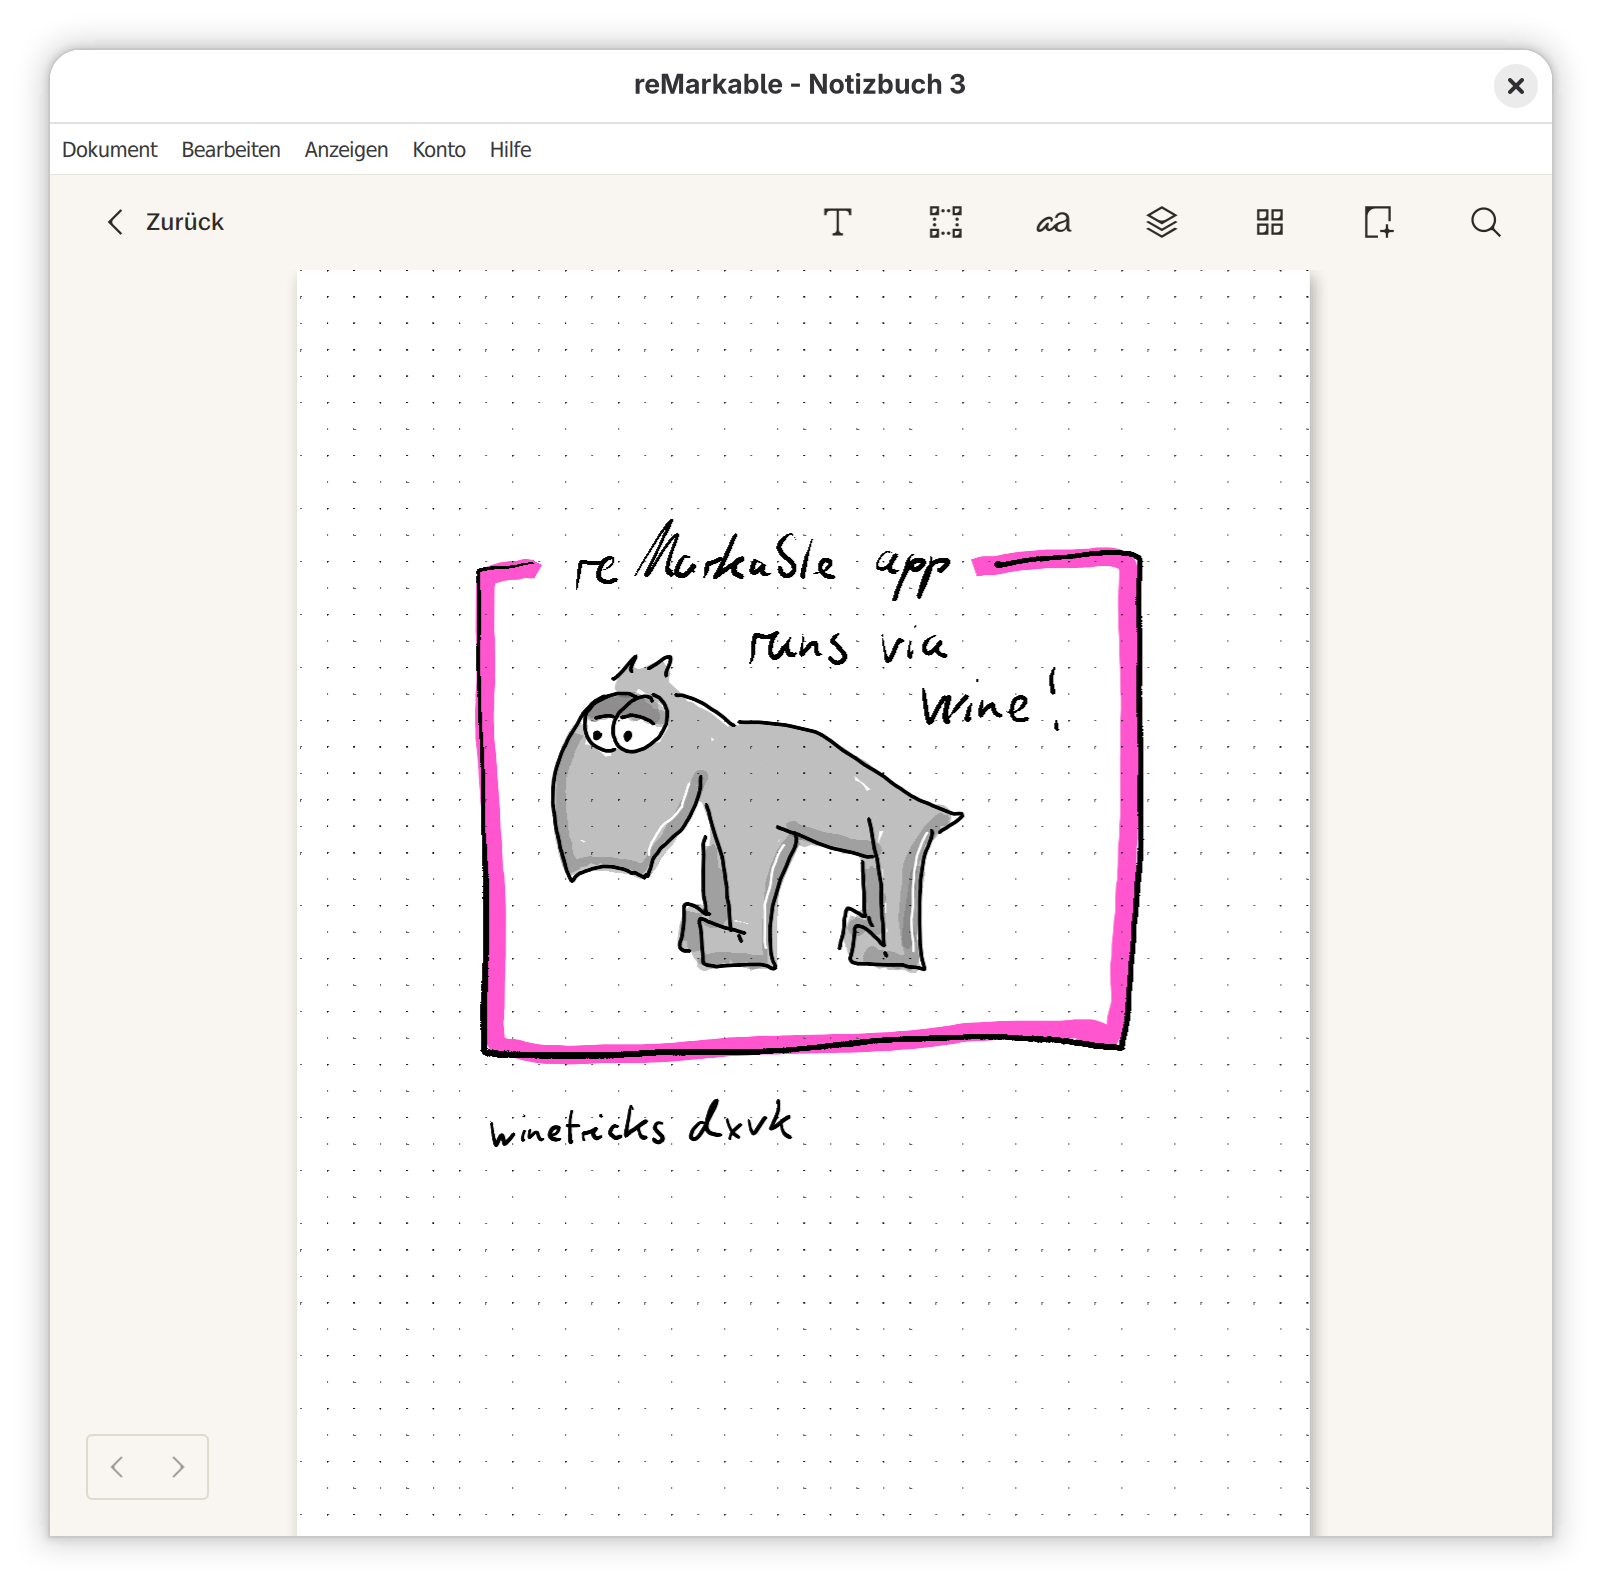This screenshot has width=1602, height=1586.
Task: Open the handwriting conversion (aa) tool
Action: tap(1053, 222)
